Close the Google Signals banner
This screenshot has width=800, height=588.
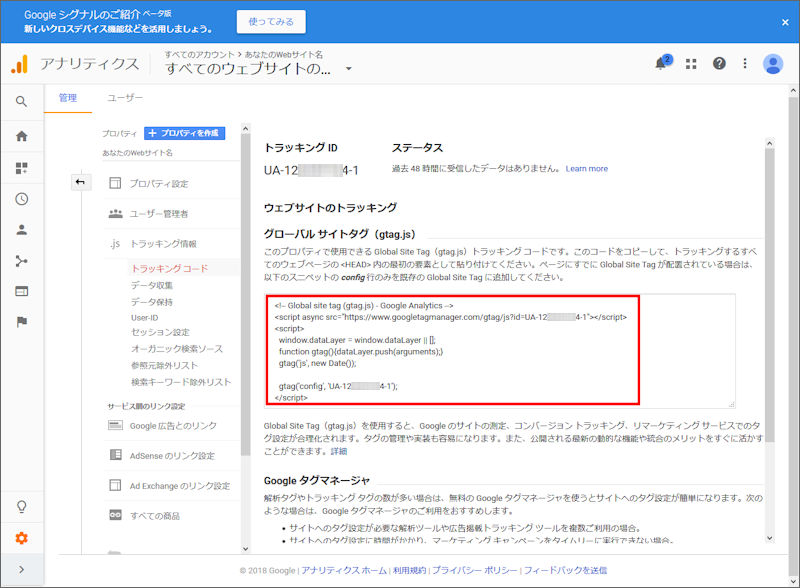785,22
